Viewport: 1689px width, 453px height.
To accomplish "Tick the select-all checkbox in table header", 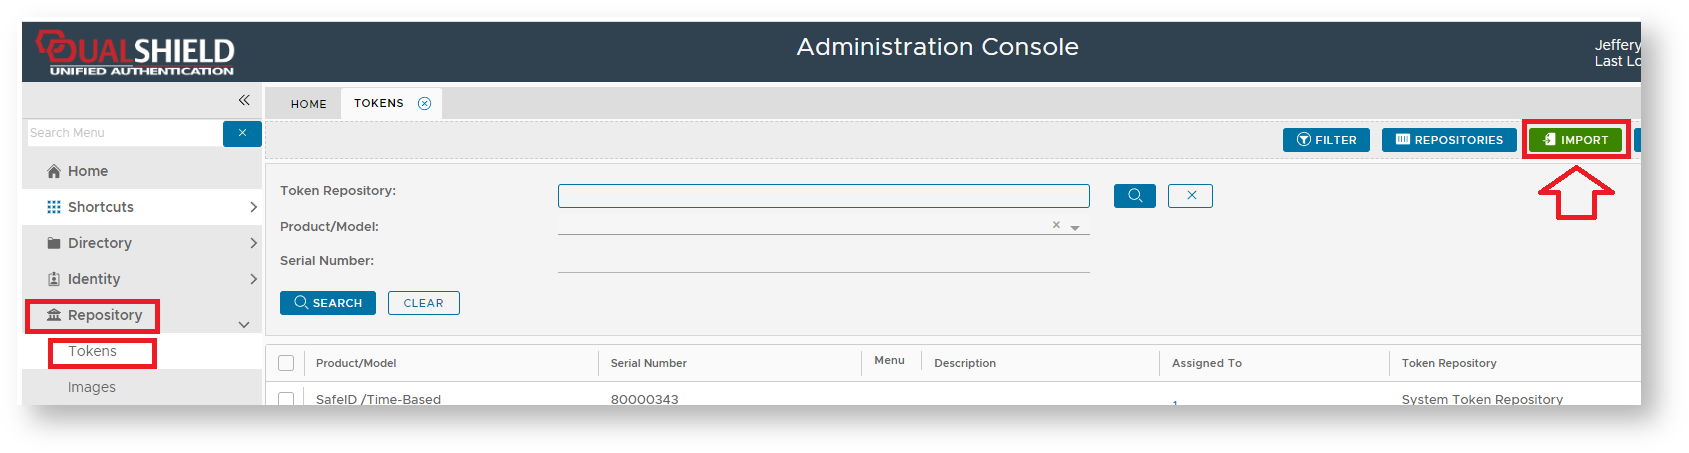I will tap(286, 363).
